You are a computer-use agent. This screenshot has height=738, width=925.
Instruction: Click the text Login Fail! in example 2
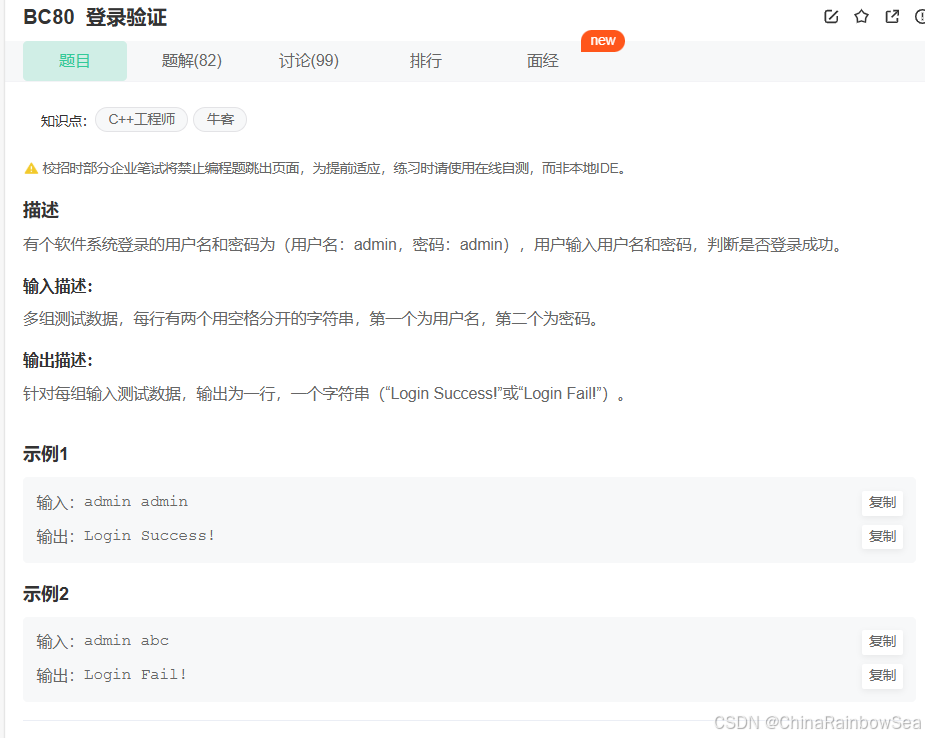136,675
